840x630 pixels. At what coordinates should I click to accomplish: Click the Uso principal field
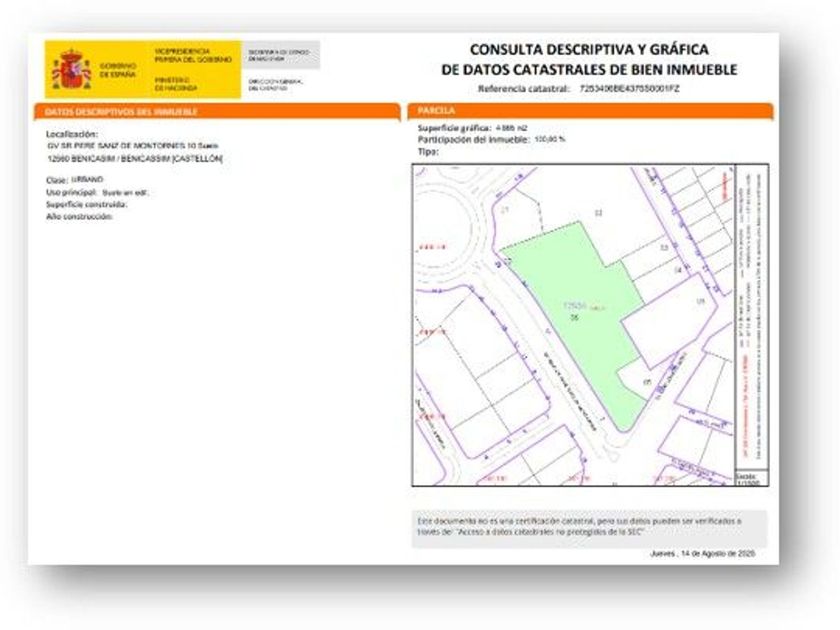click(x=98, y=192)
